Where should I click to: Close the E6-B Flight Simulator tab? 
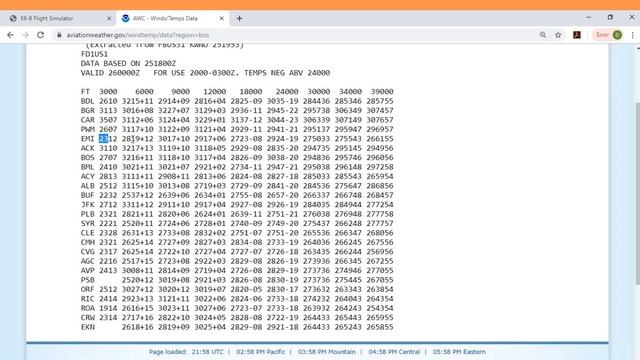(109, 18)
